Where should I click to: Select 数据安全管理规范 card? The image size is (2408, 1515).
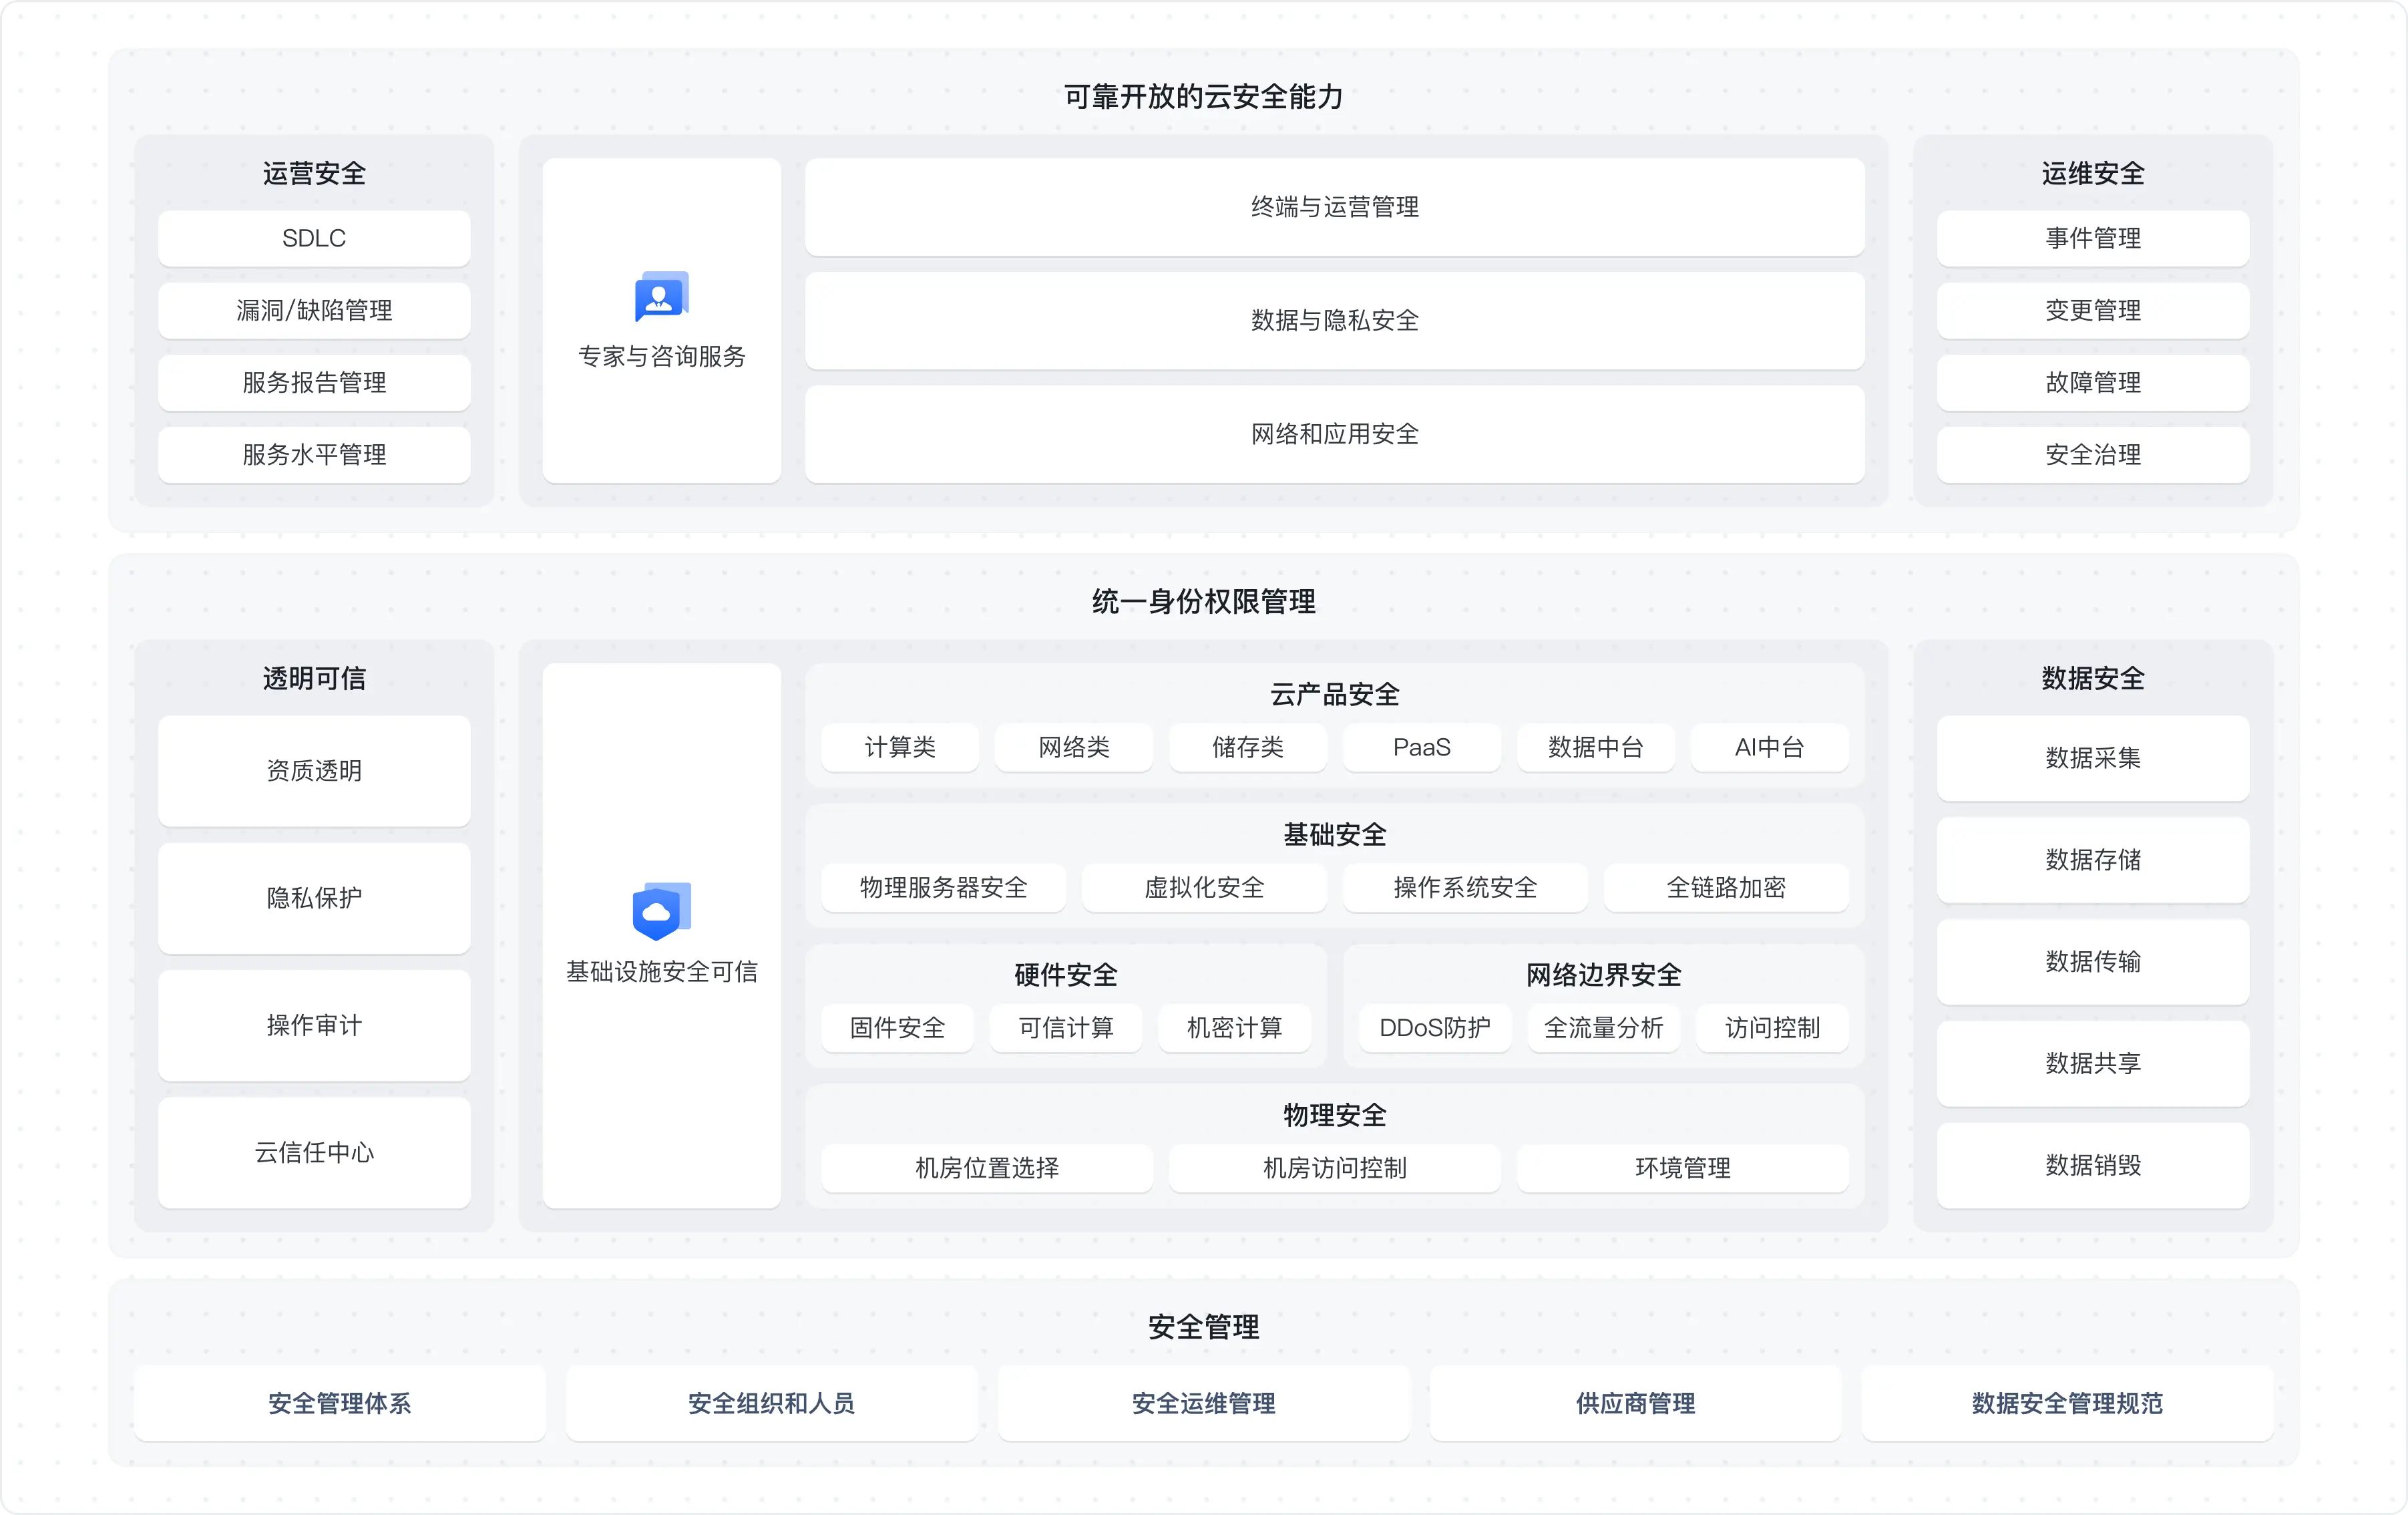click(2068, 1403)
